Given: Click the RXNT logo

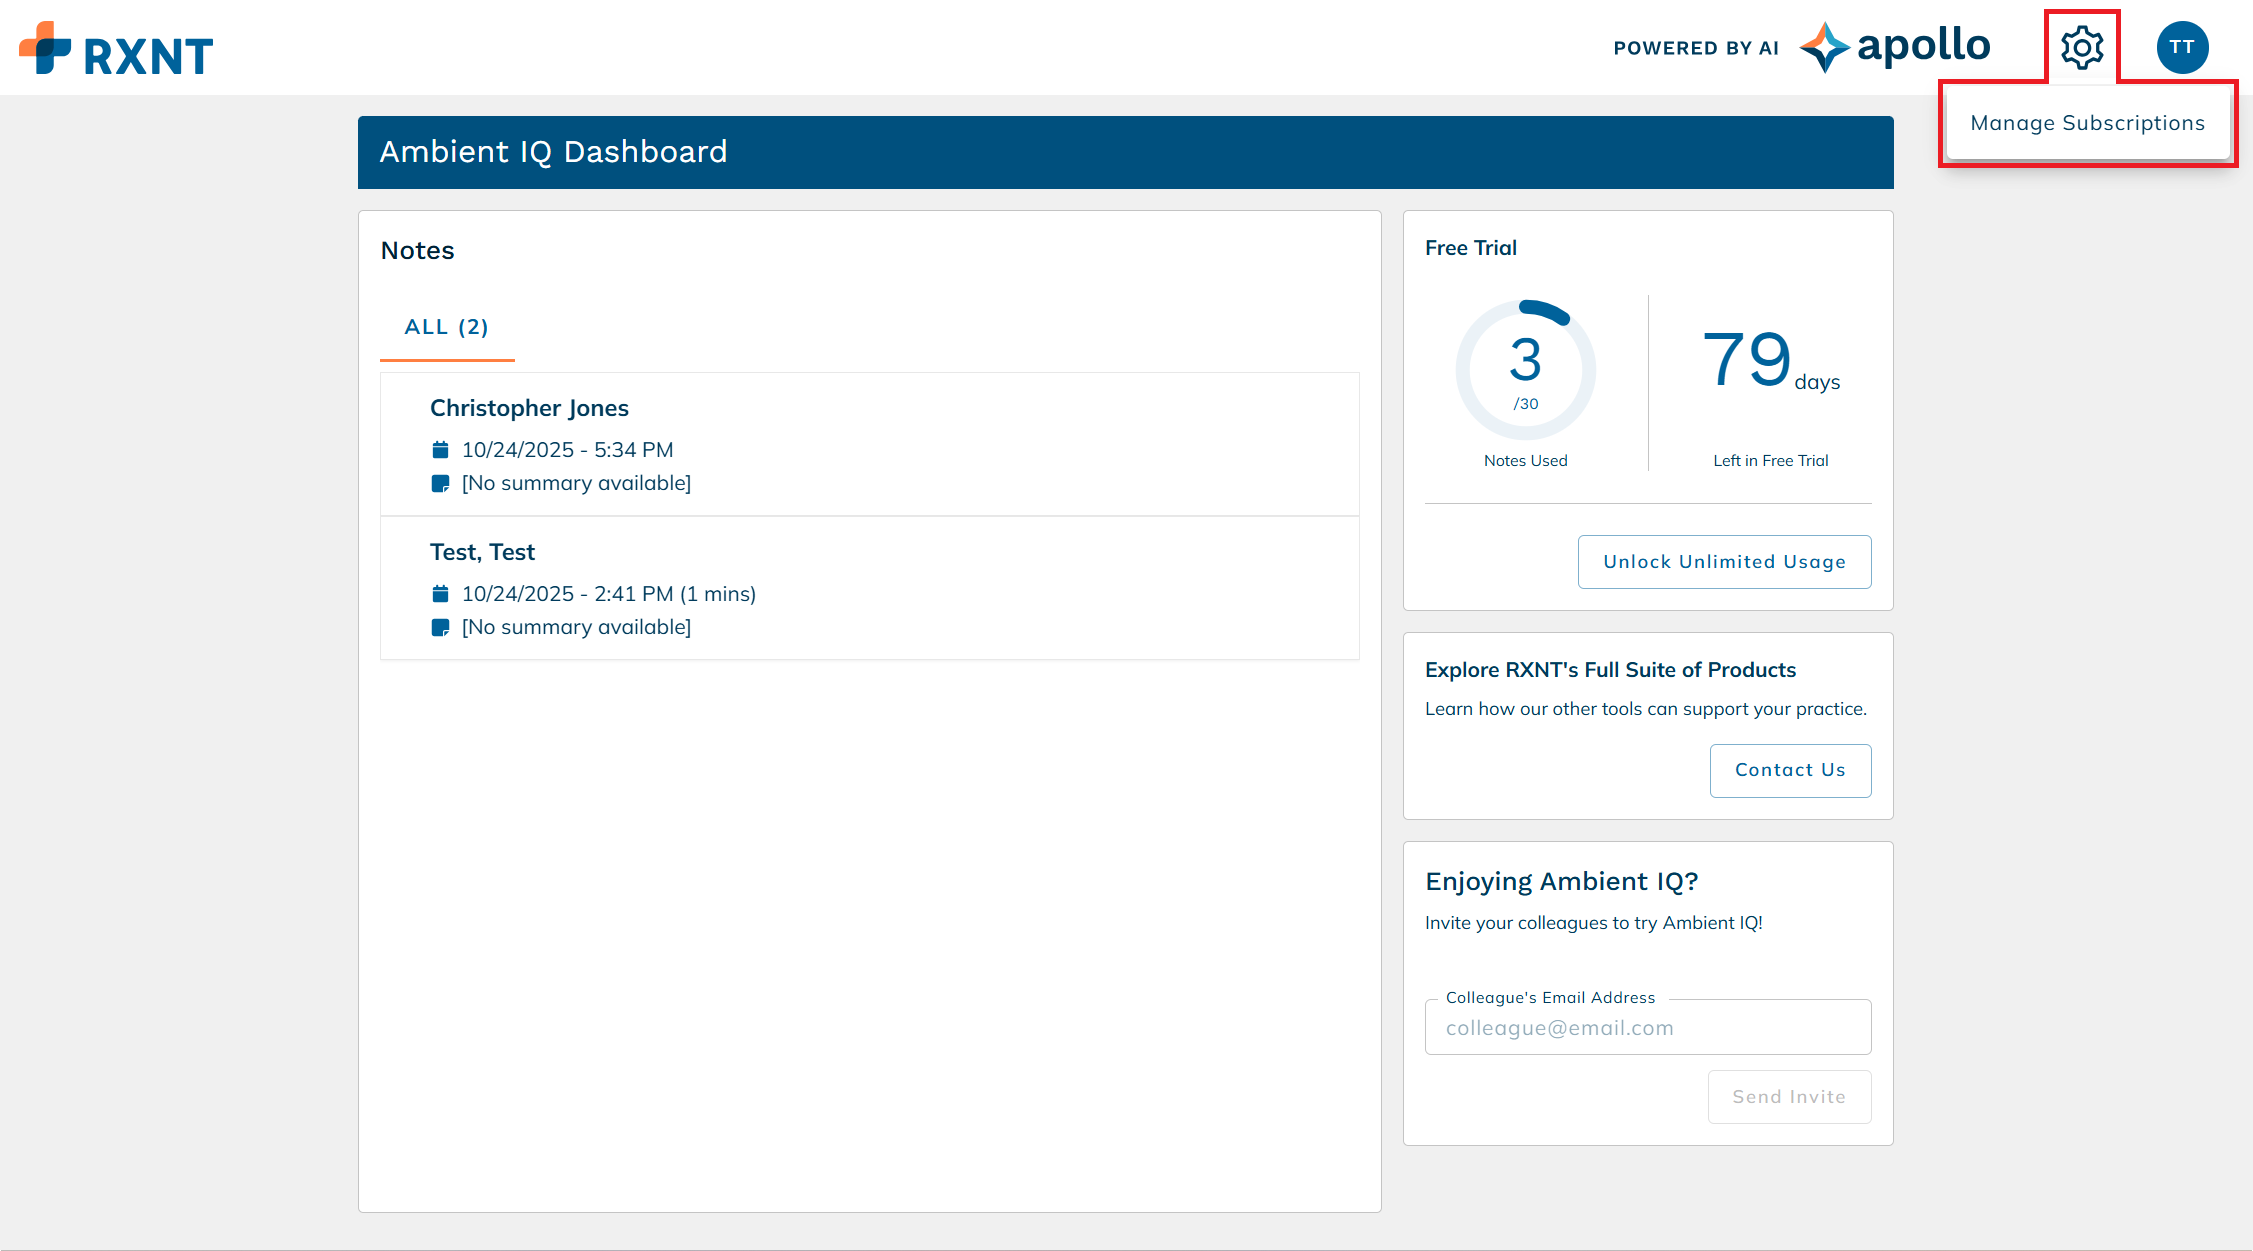Looking at the screenshot, I should coord(116,50).
